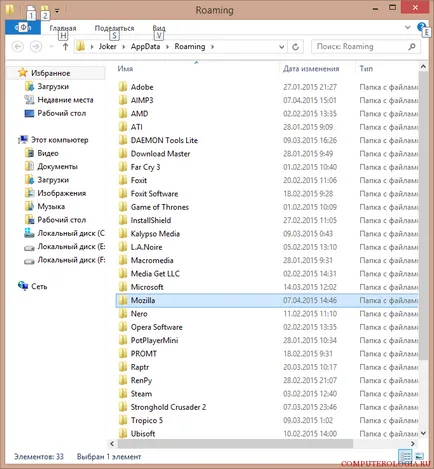Go up one folder level arrow

[x=65, y=47]
